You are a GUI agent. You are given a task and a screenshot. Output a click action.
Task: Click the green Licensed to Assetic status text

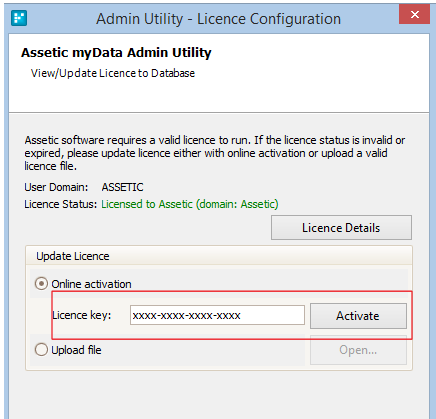click(190, 204)
